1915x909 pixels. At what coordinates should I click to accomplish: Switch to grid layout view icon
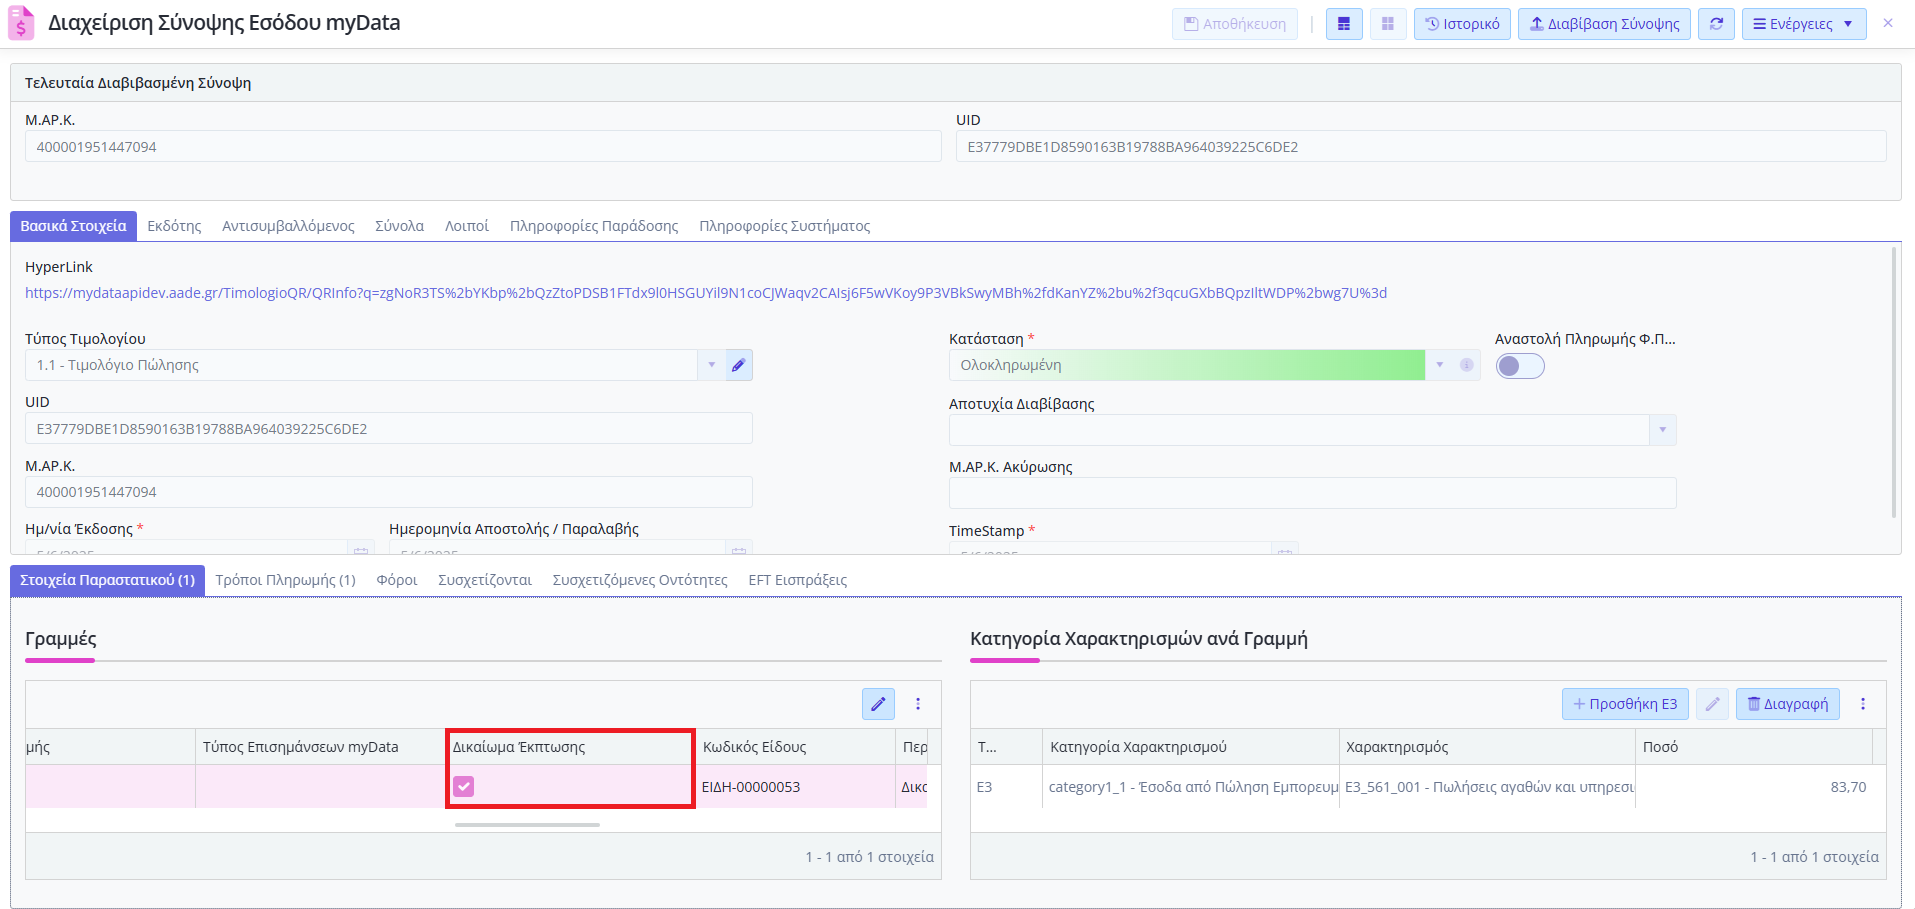[x=1388, y=24]
